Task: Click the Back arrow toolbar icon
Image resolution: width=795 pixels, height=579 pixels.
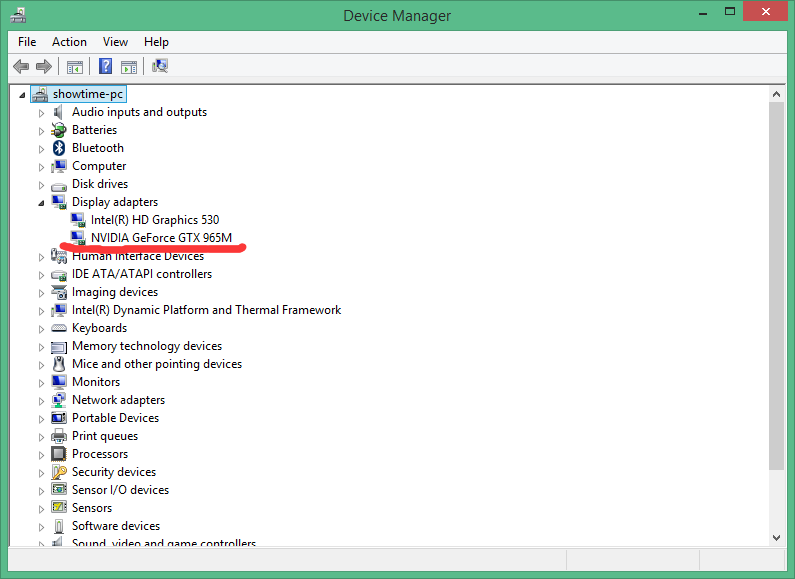Action: (x=21, y=66)
